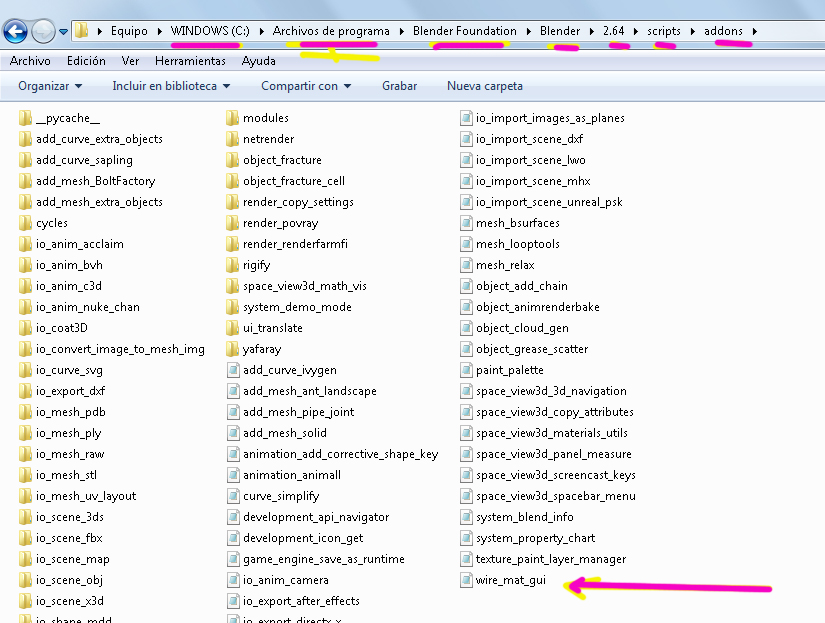
Task: Open Incluir en biblioteca dropdown
Action: point(171,86)
